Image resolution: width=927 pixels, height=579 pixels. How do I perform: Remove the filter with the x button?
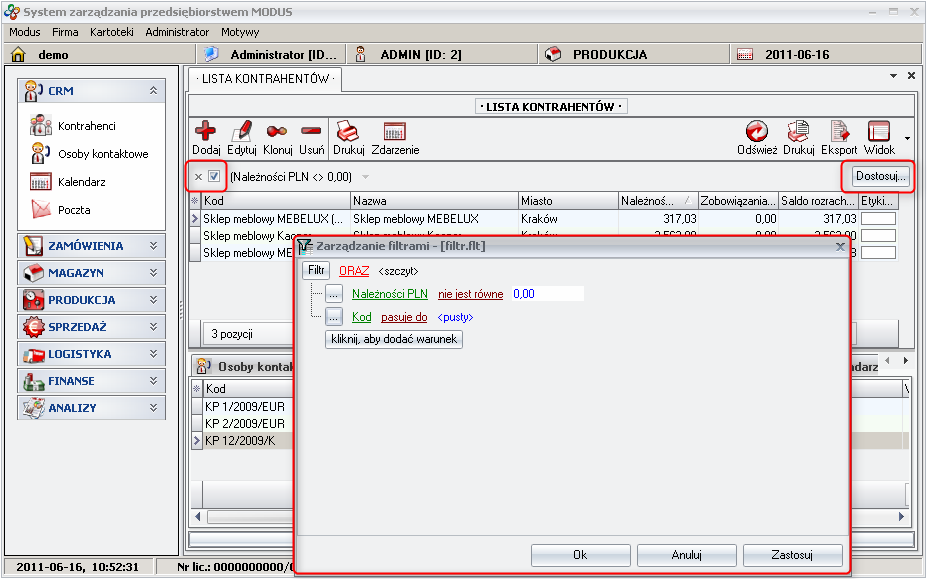198,177
